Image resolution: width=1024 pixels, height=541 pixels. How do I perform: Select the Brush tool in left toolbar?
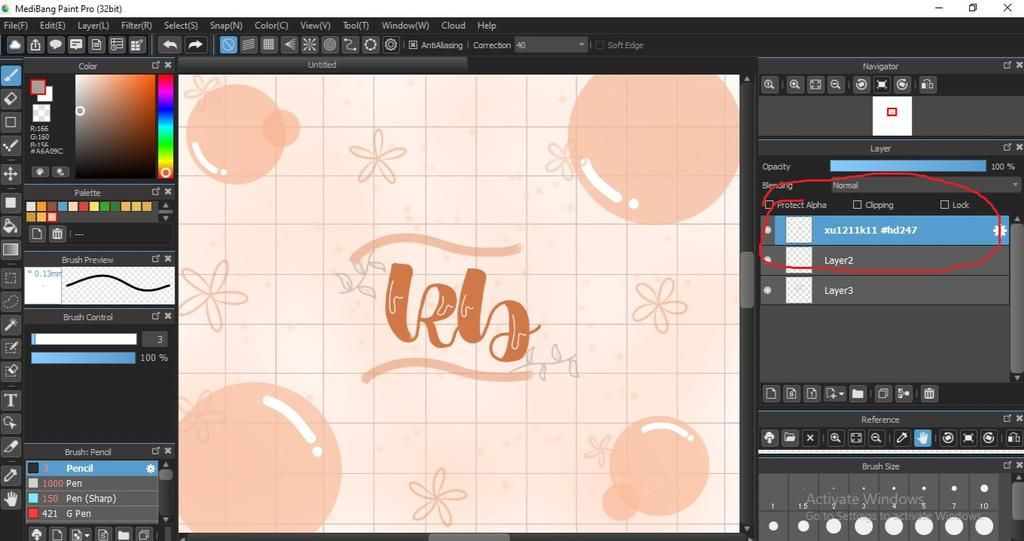click(11, 76)
